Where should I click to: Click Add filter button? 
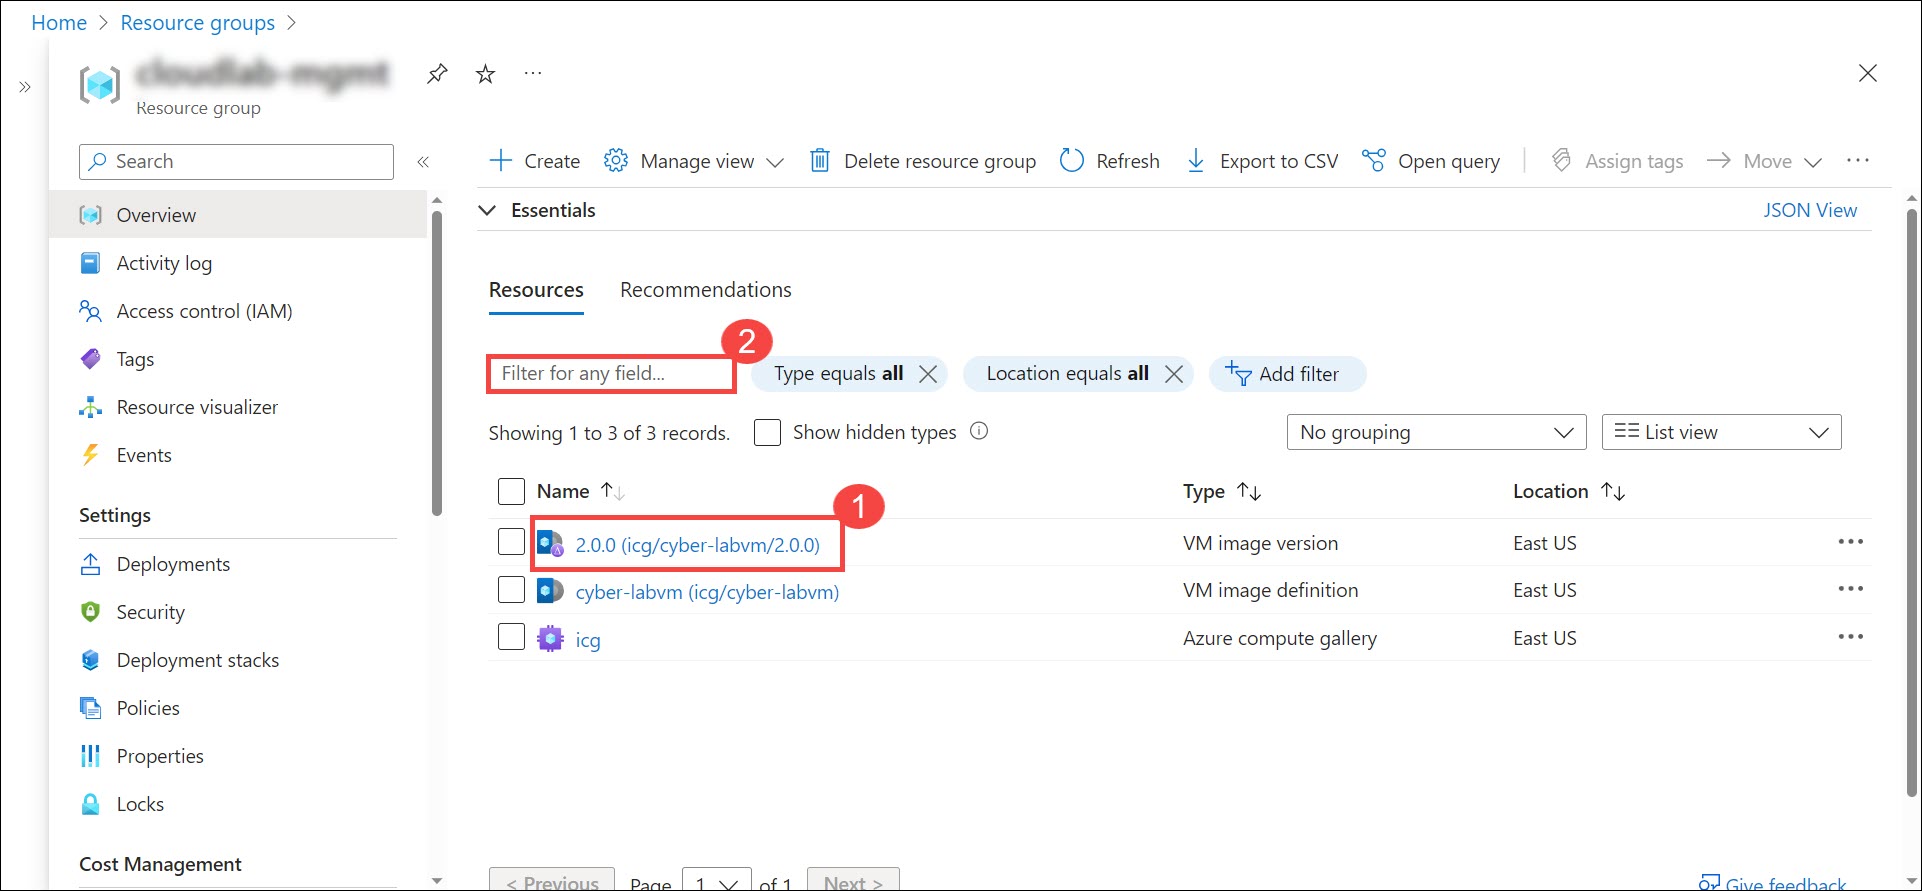tap(1287, 374)
